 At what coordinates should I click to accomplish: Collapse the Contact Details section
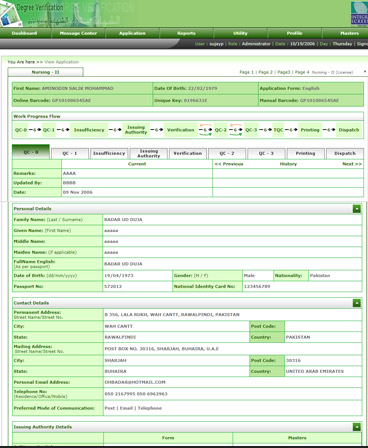[357, 303]
